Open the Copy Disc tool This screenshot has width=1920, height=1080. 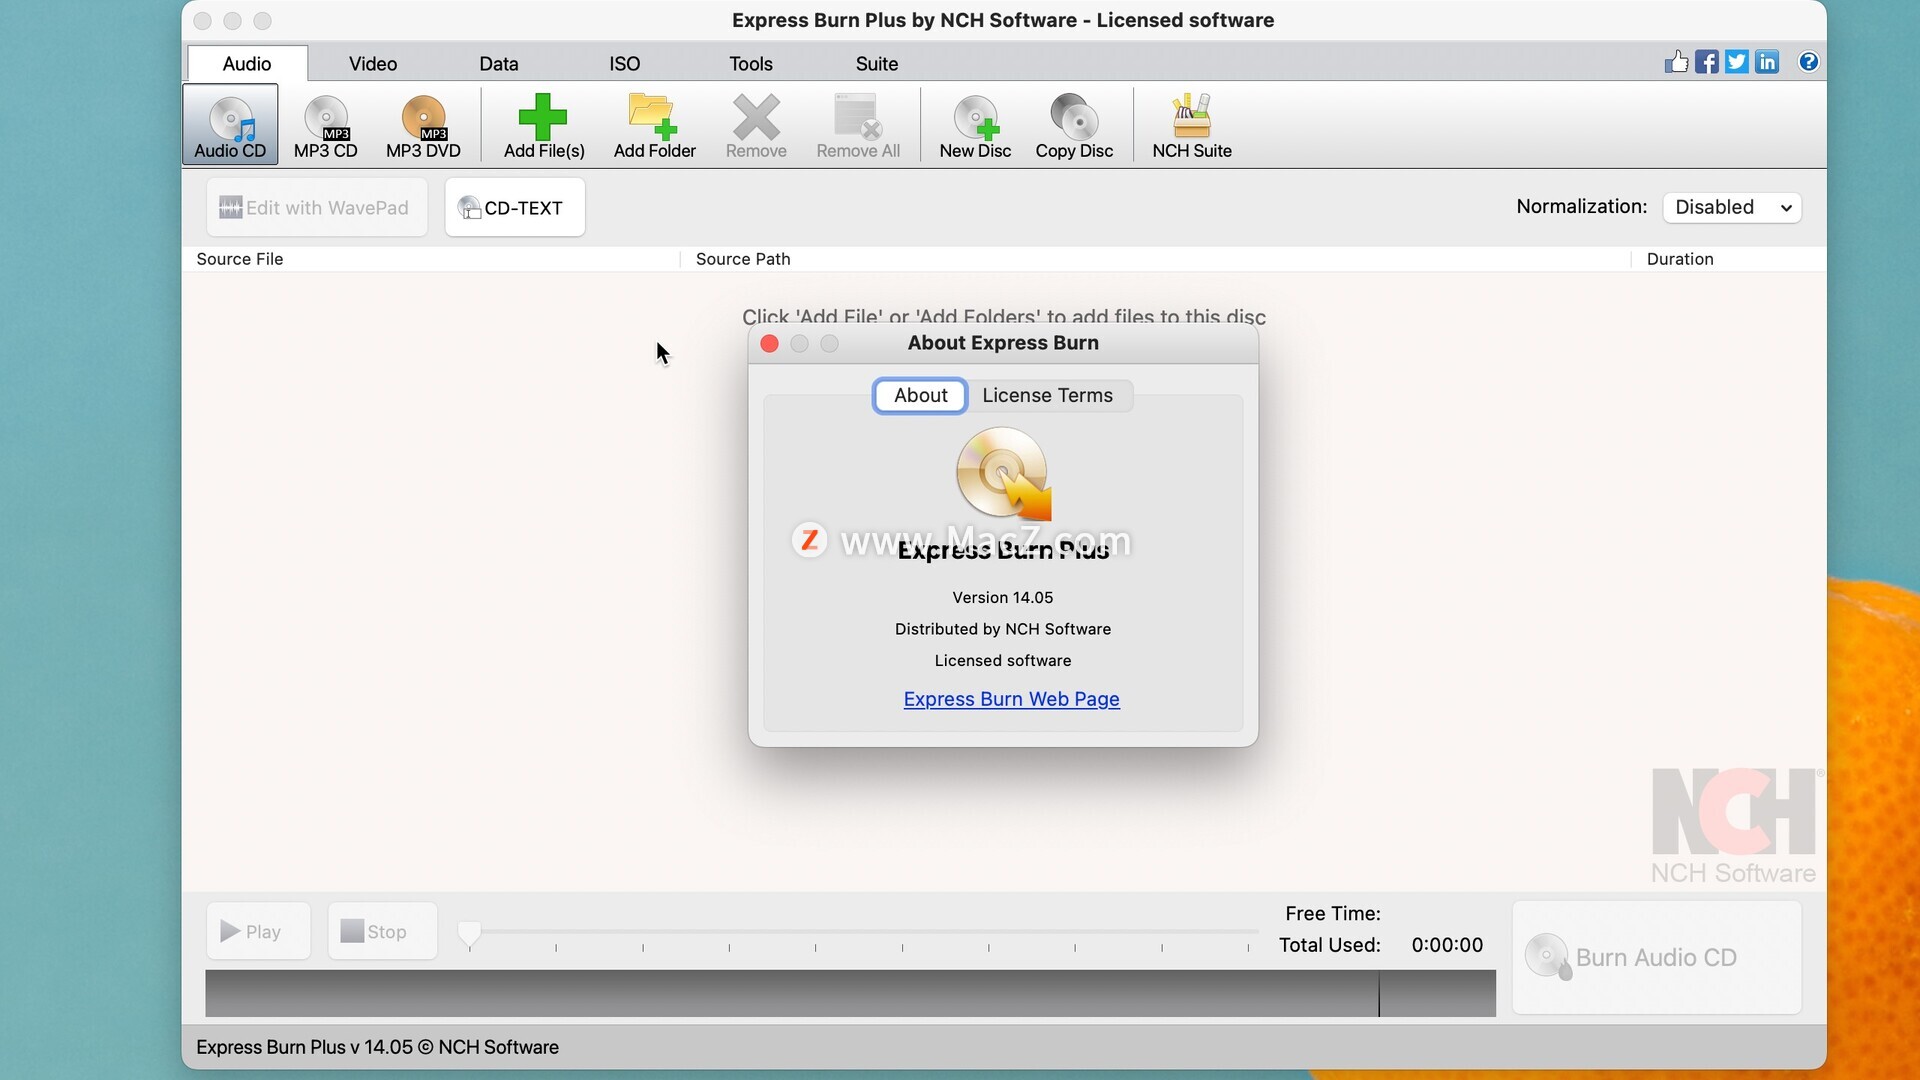tap(1074, 125)
